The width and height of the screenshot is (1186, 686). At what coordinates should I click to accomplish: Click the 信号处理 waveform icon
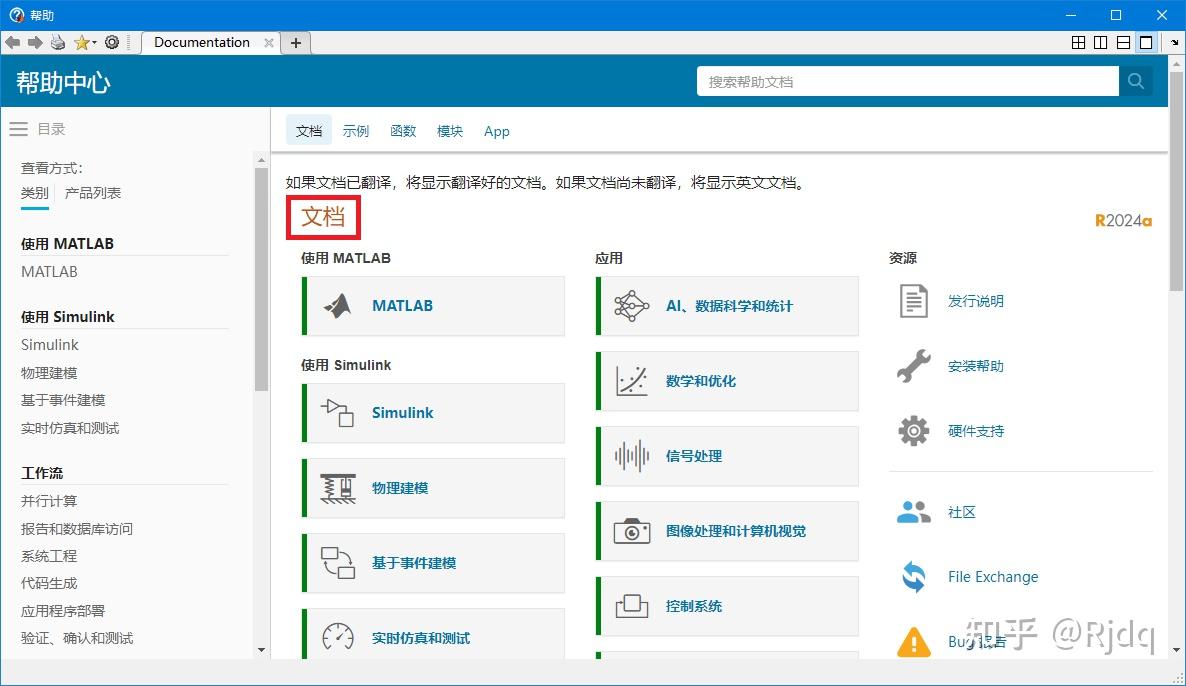coord(630,456)
